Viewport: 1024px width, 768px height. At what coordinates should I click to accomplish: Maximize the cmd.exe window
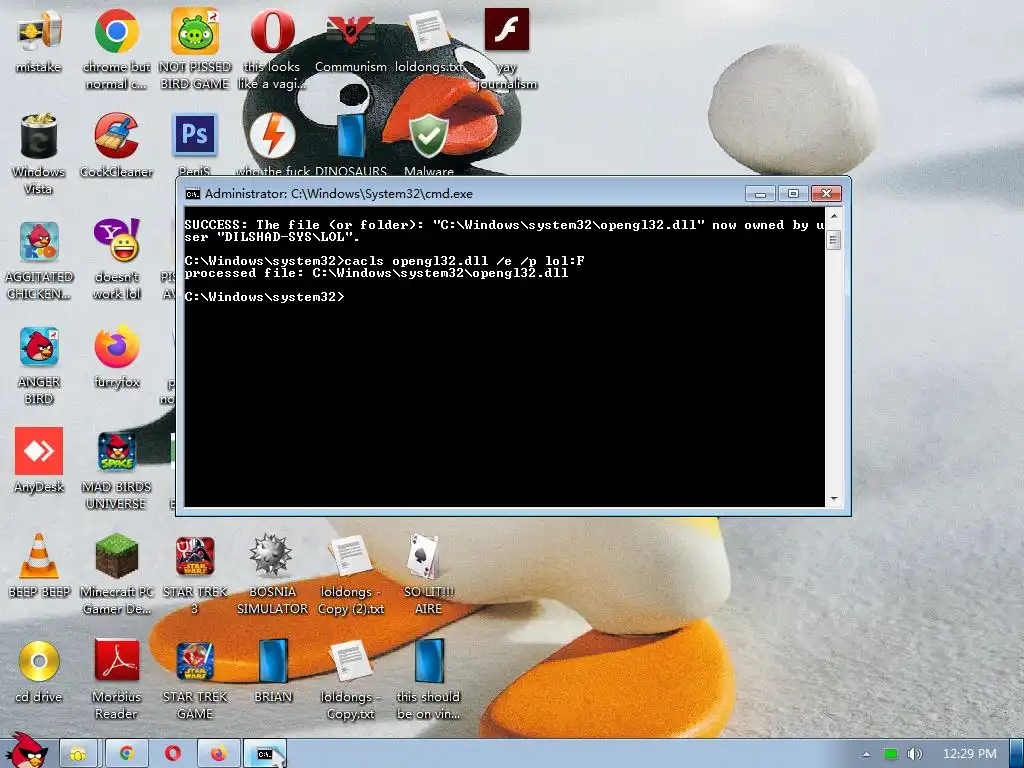tap(793, 193)
